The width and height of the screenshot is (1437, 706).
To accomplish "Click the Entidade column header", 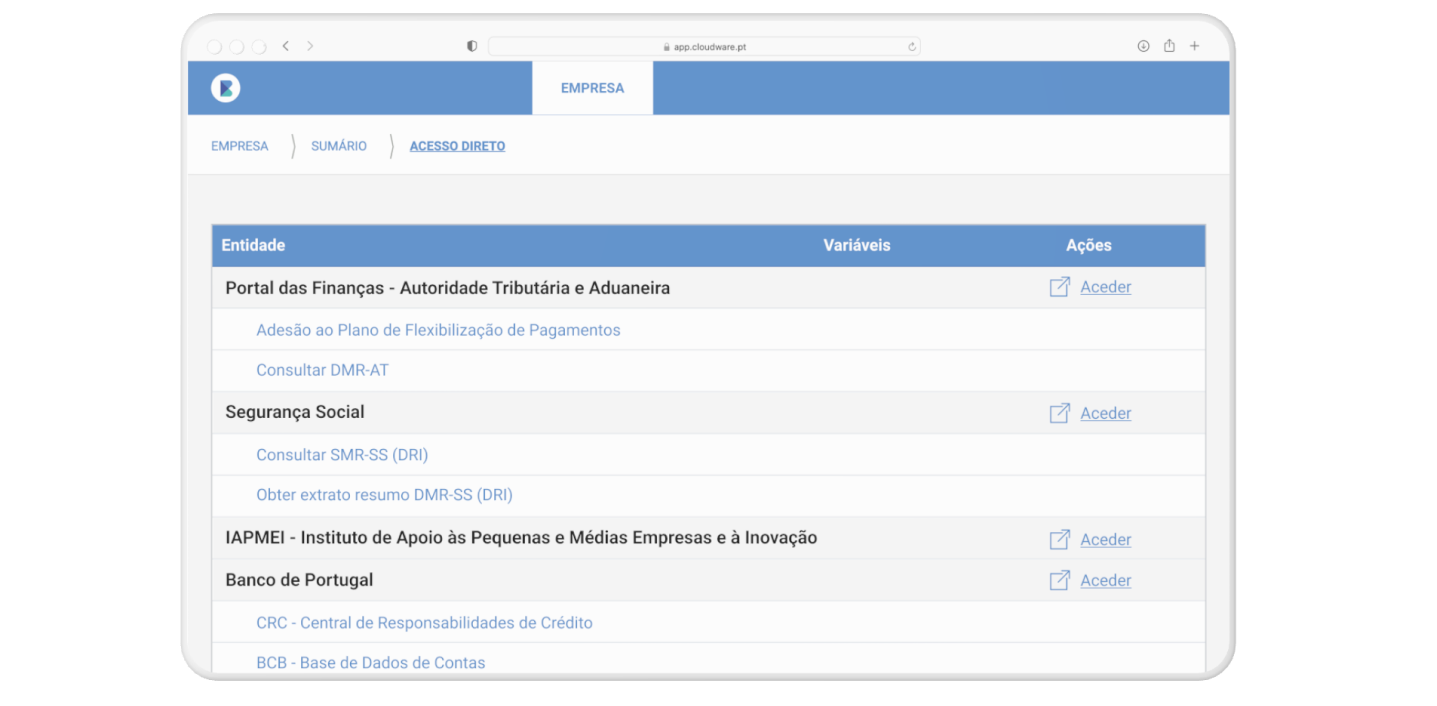I will (253, 245).
